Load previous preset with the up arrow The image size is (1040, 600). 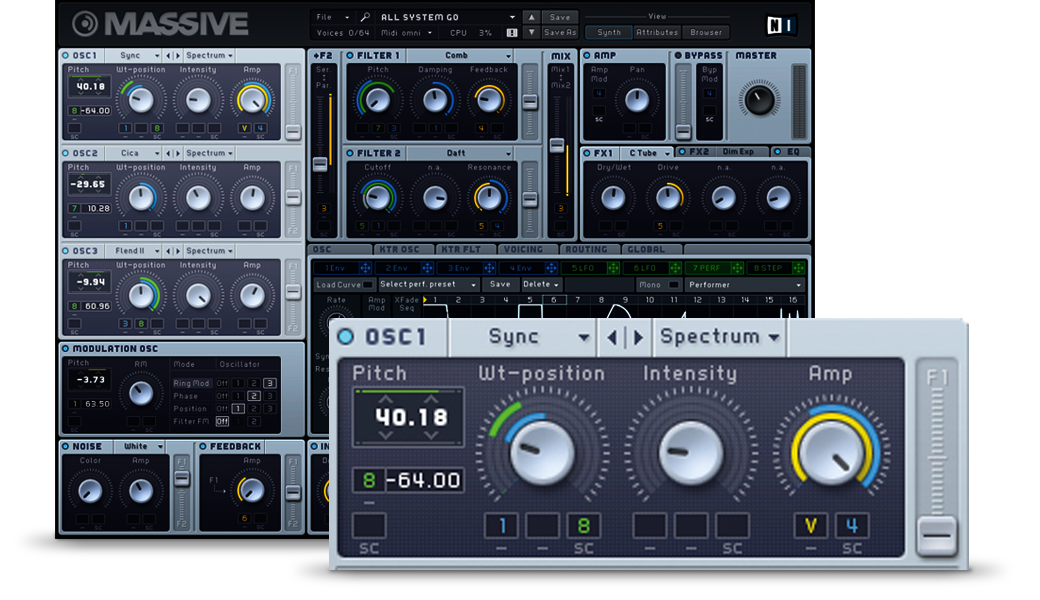click(531, 17)
